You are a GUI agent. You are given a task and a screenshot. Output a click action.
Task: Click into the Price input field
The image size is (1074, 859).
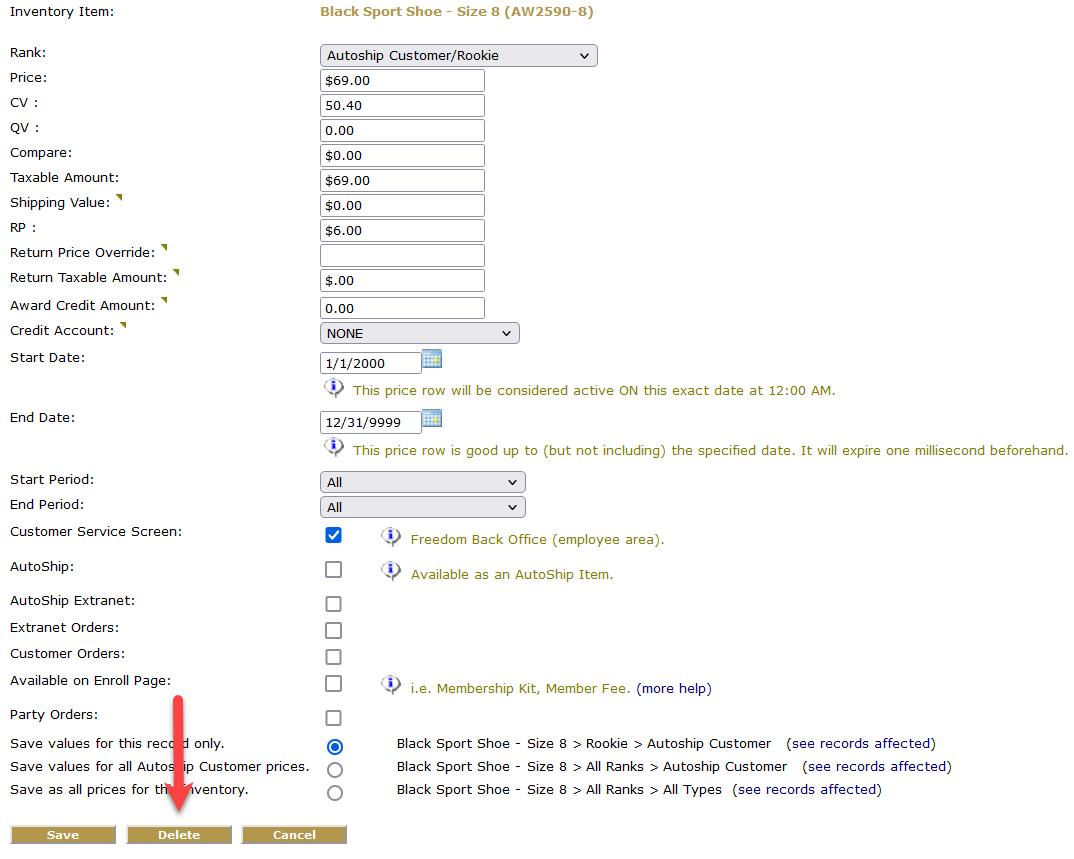(x=402, y=81)
